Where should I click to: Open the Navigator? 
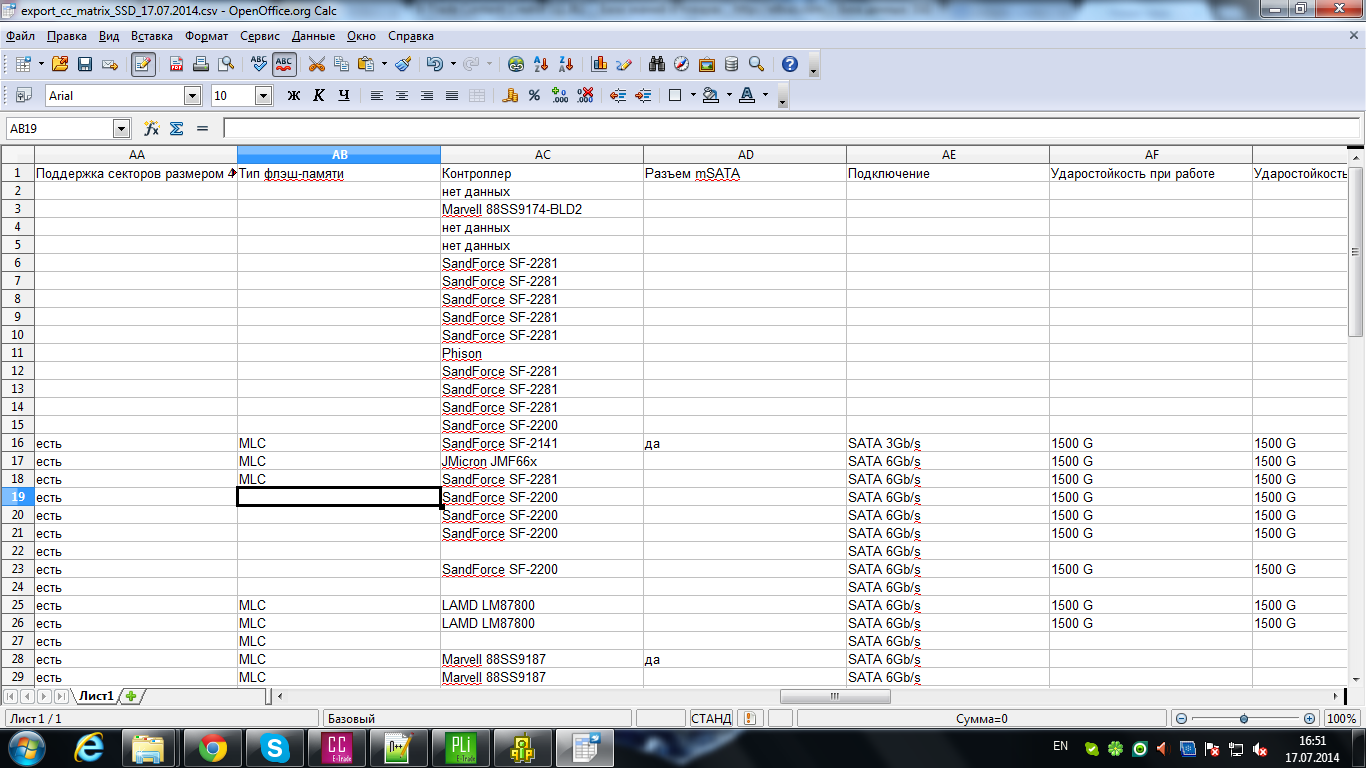pos(682,64)
